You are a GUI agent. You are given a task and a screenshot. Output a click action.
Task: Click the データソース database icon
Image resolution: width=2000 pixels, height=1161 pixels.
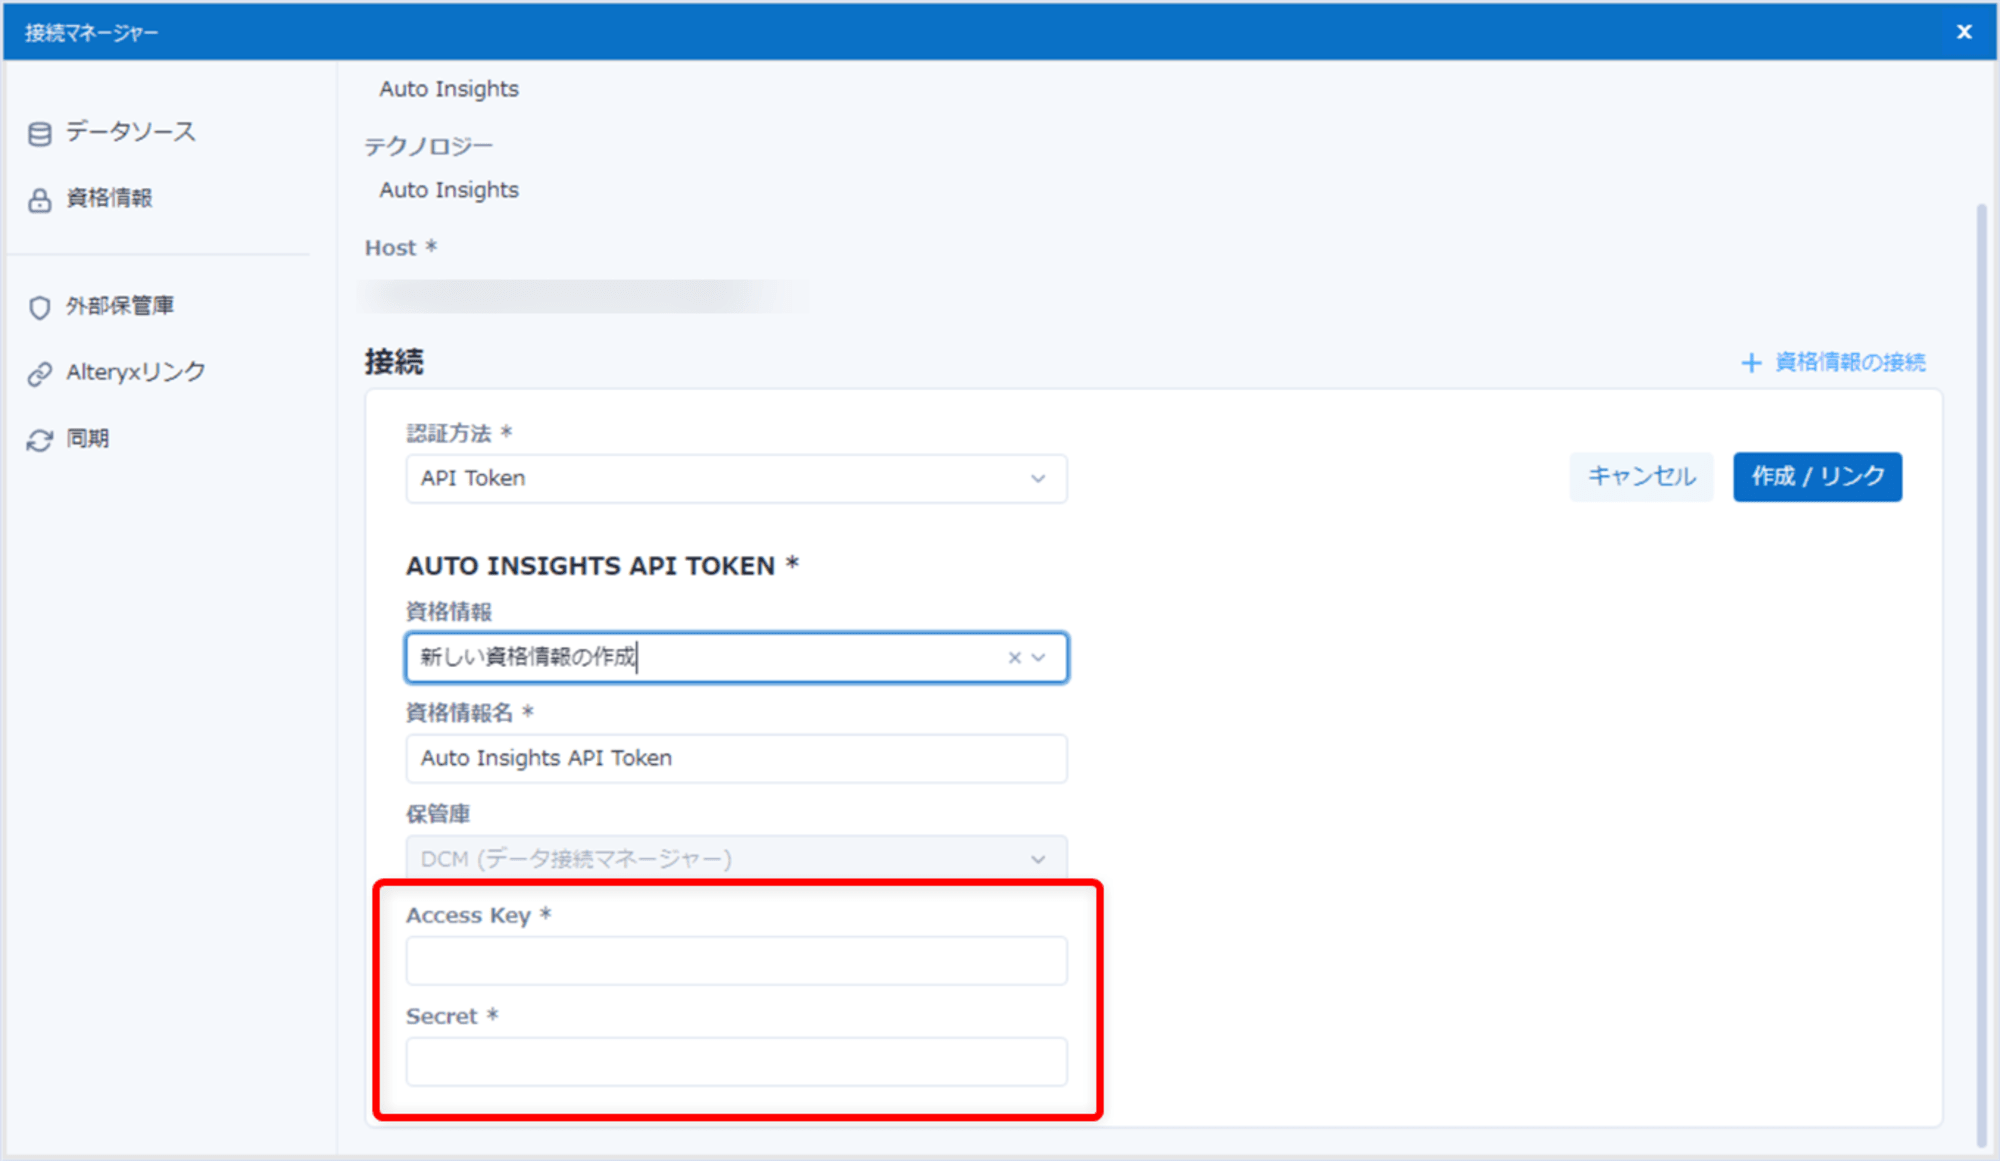click(40, 134)
